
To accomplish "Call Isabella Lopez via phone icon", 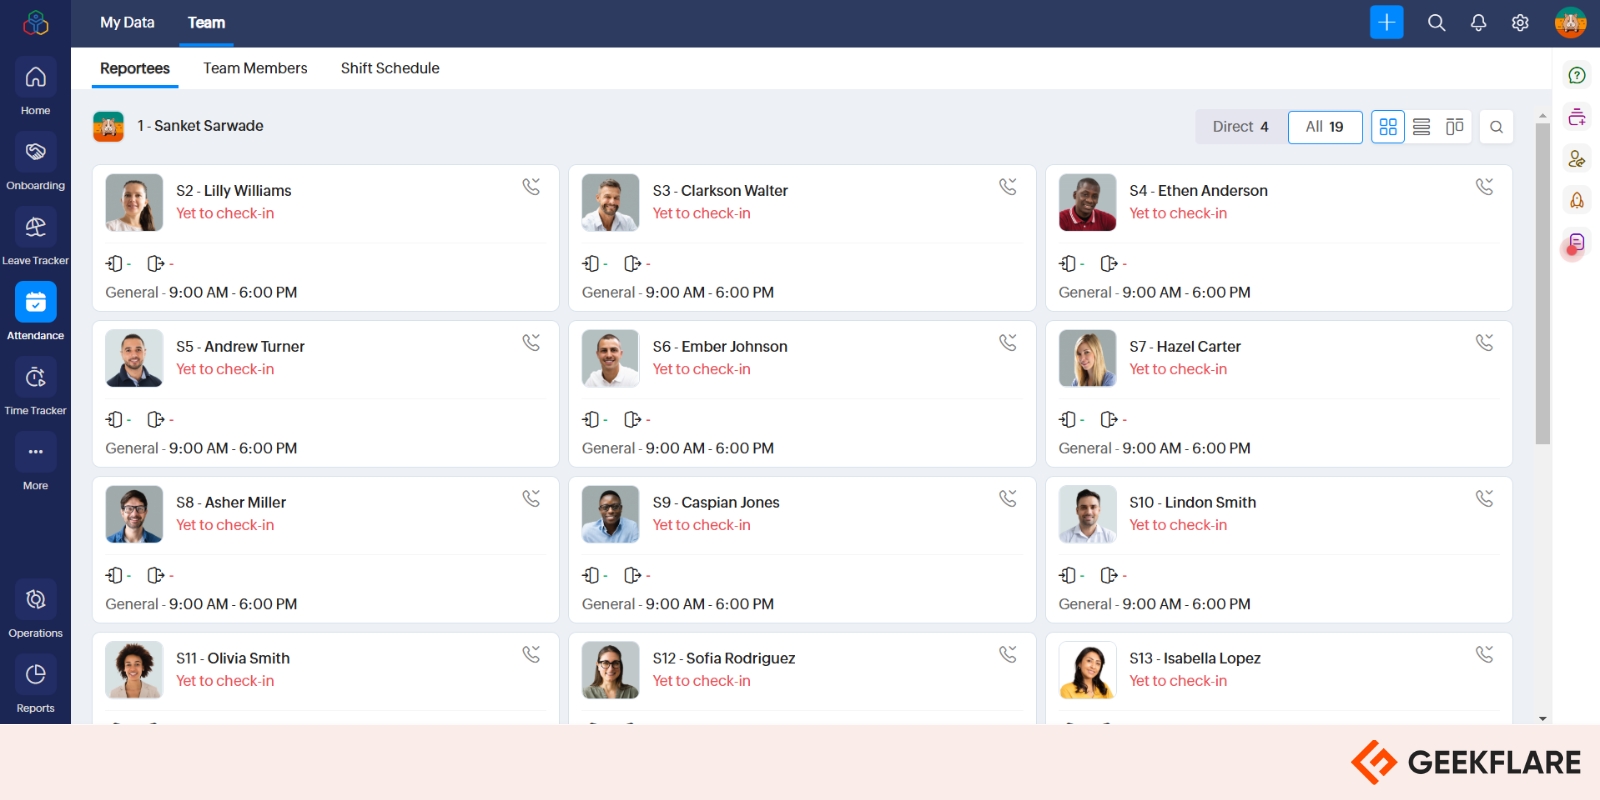I will click(x=1485, y=655).
